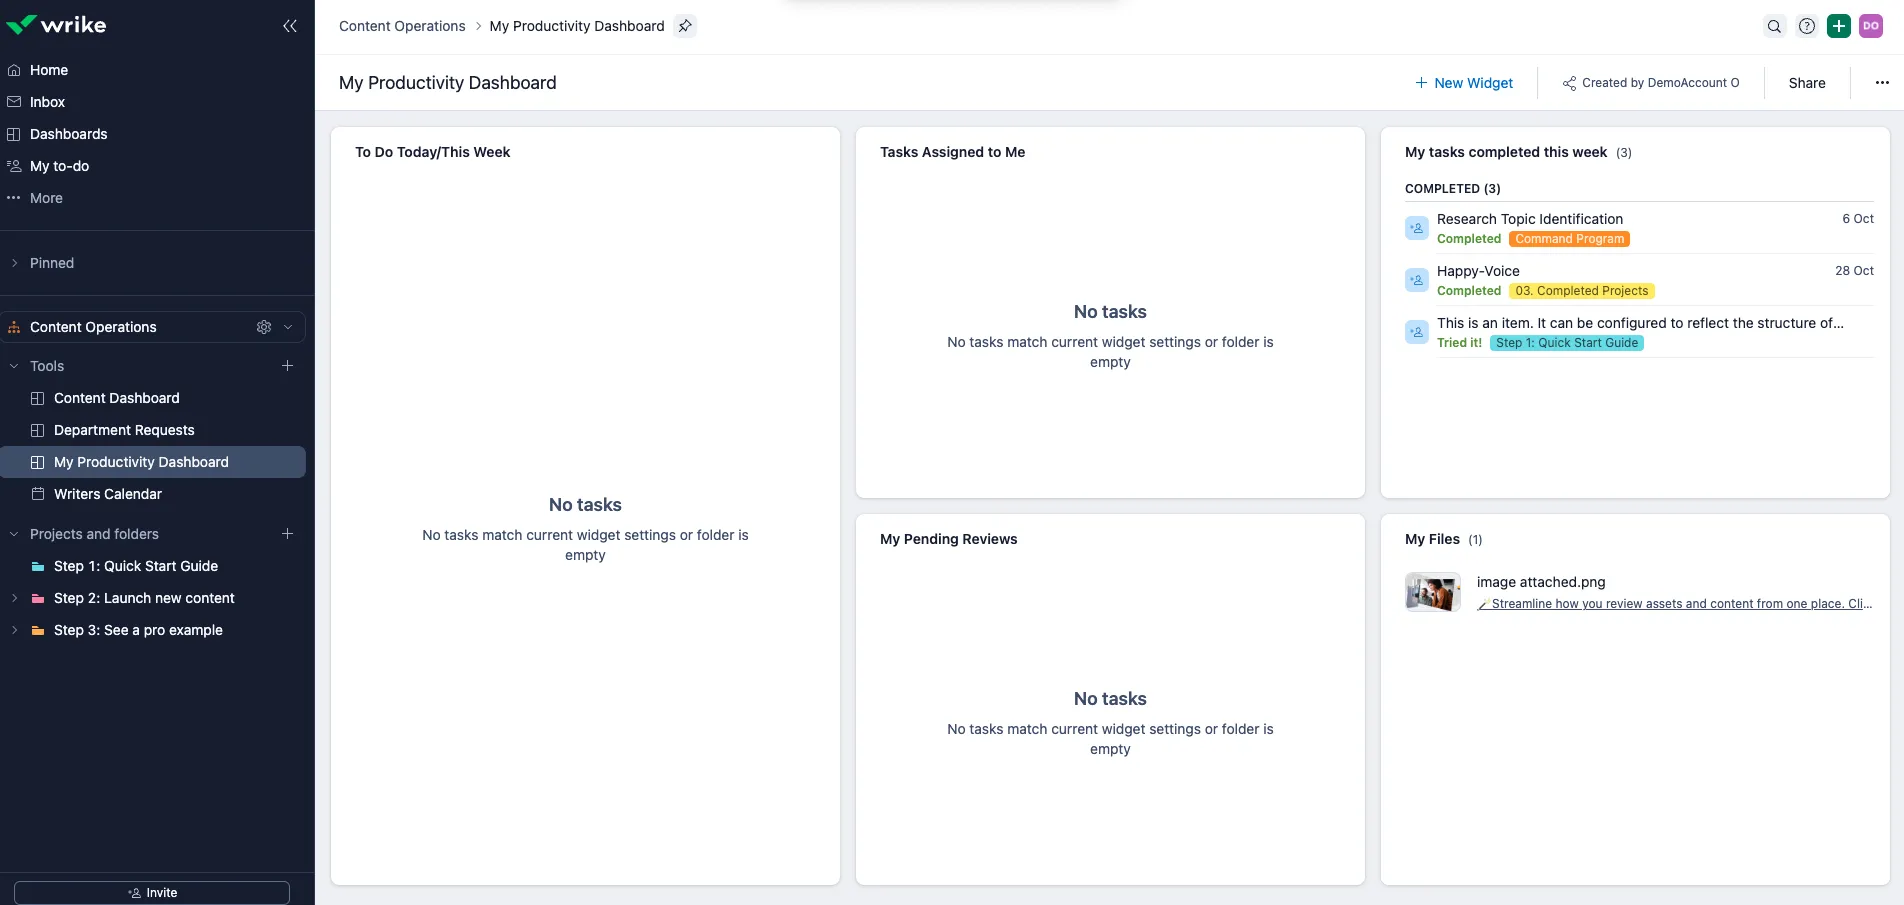Show More sidebar options
This screenshot has height=905, width=1904.
click(46, 198)
